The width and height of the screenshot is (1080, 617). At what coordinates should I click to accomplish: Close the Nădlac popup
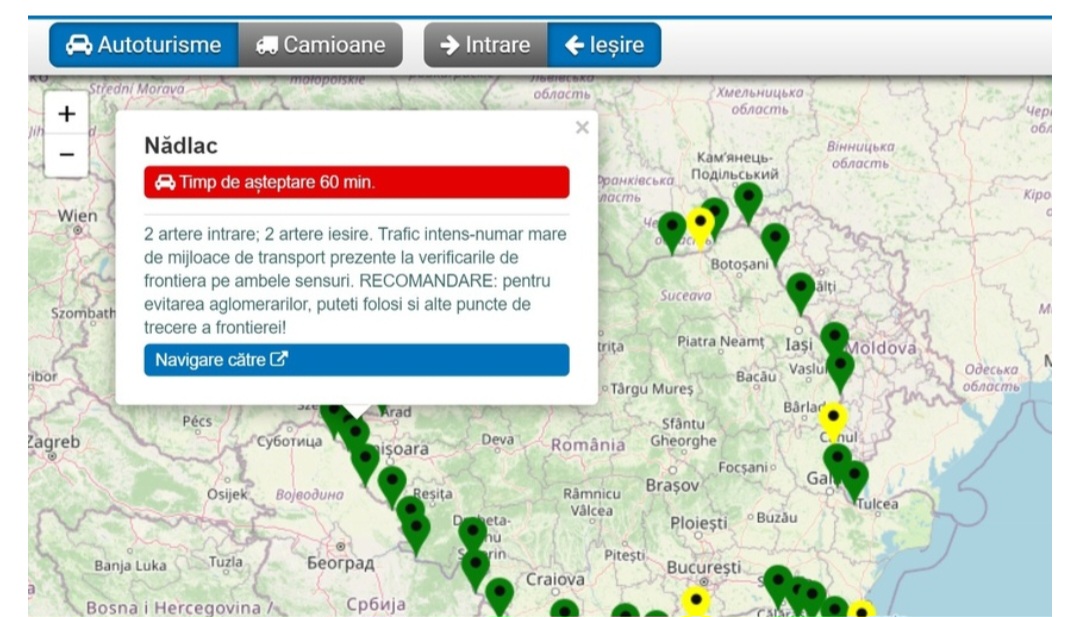click(x=582, y=127)
